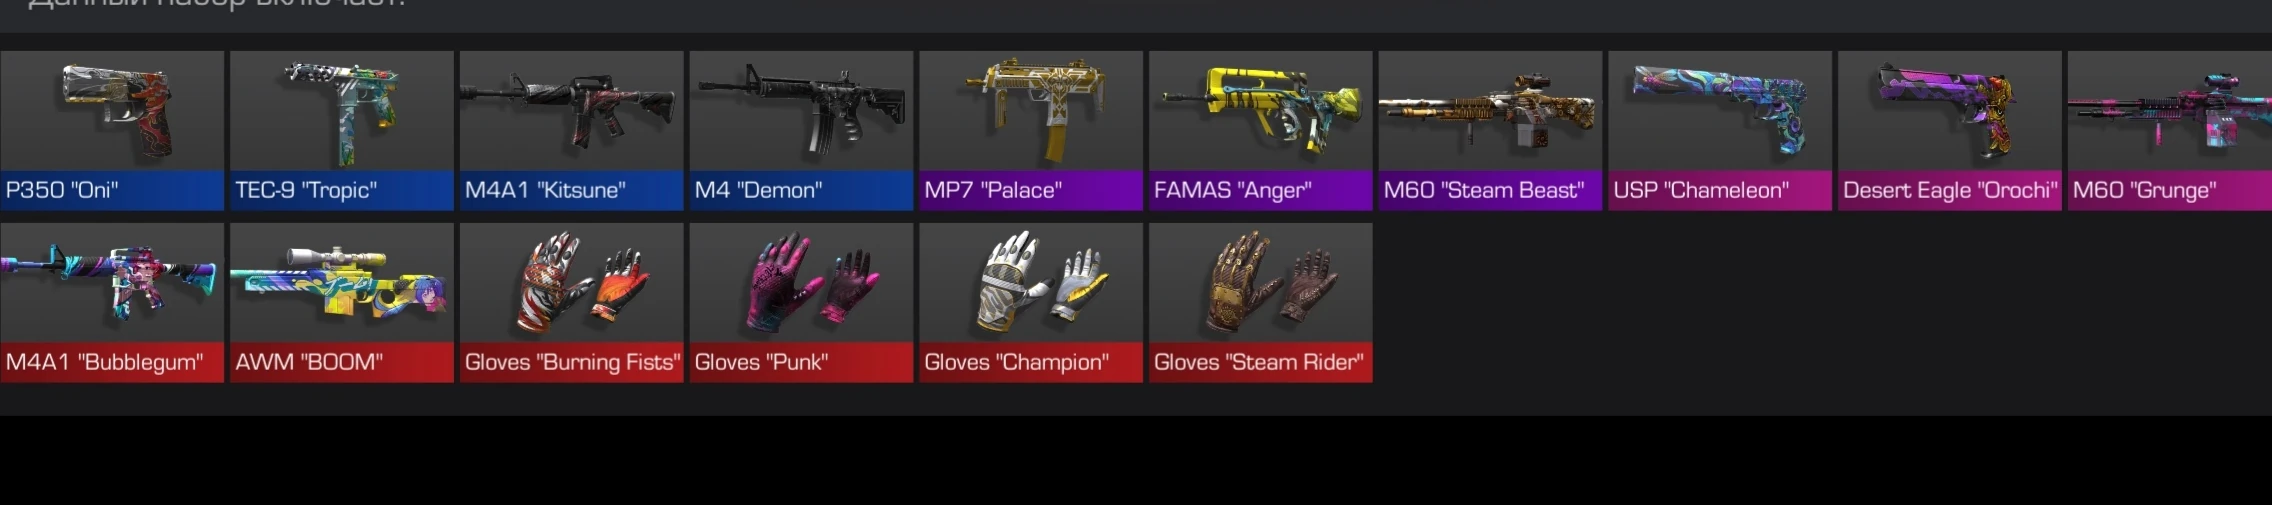Choose the M4A1 "Kitsune" rifle skin
This screenshot has width=2272, height=505.
[x=572, y=130]
